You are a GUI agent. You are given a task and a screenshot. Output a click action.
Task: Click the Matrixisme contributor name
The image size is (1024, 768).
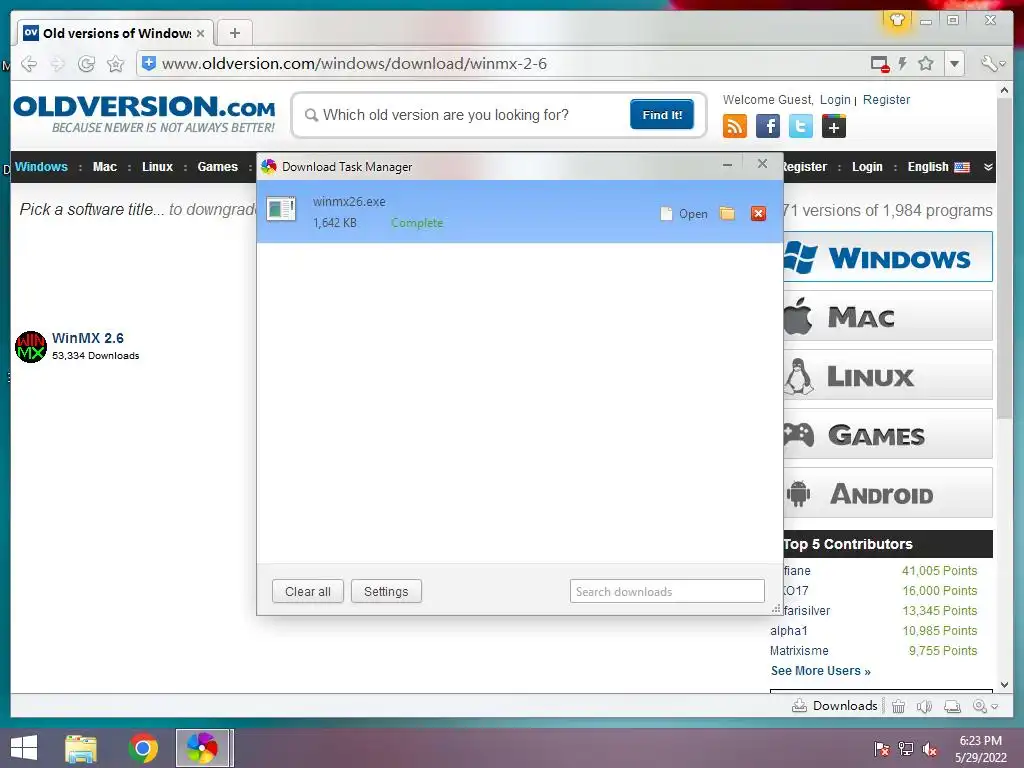click(799, 650)
